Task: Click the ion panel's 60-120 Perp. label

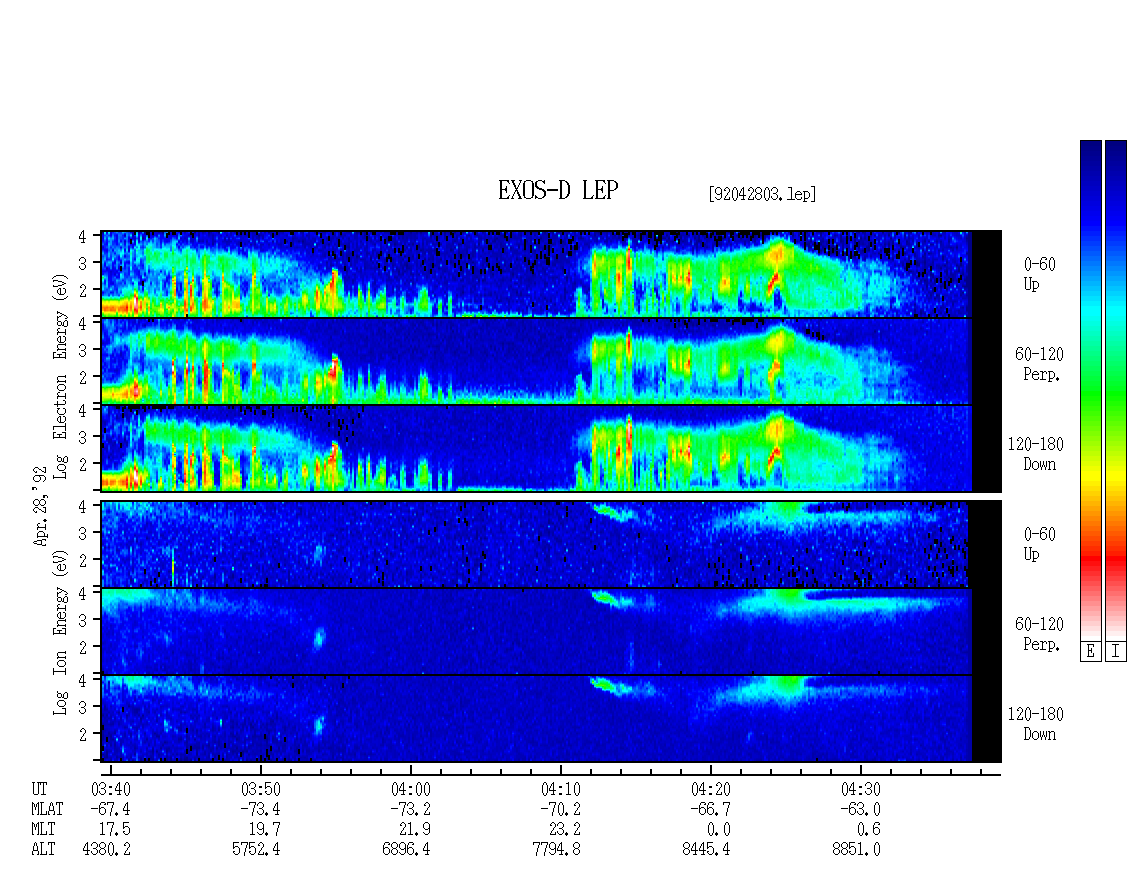Action: 1039,634
